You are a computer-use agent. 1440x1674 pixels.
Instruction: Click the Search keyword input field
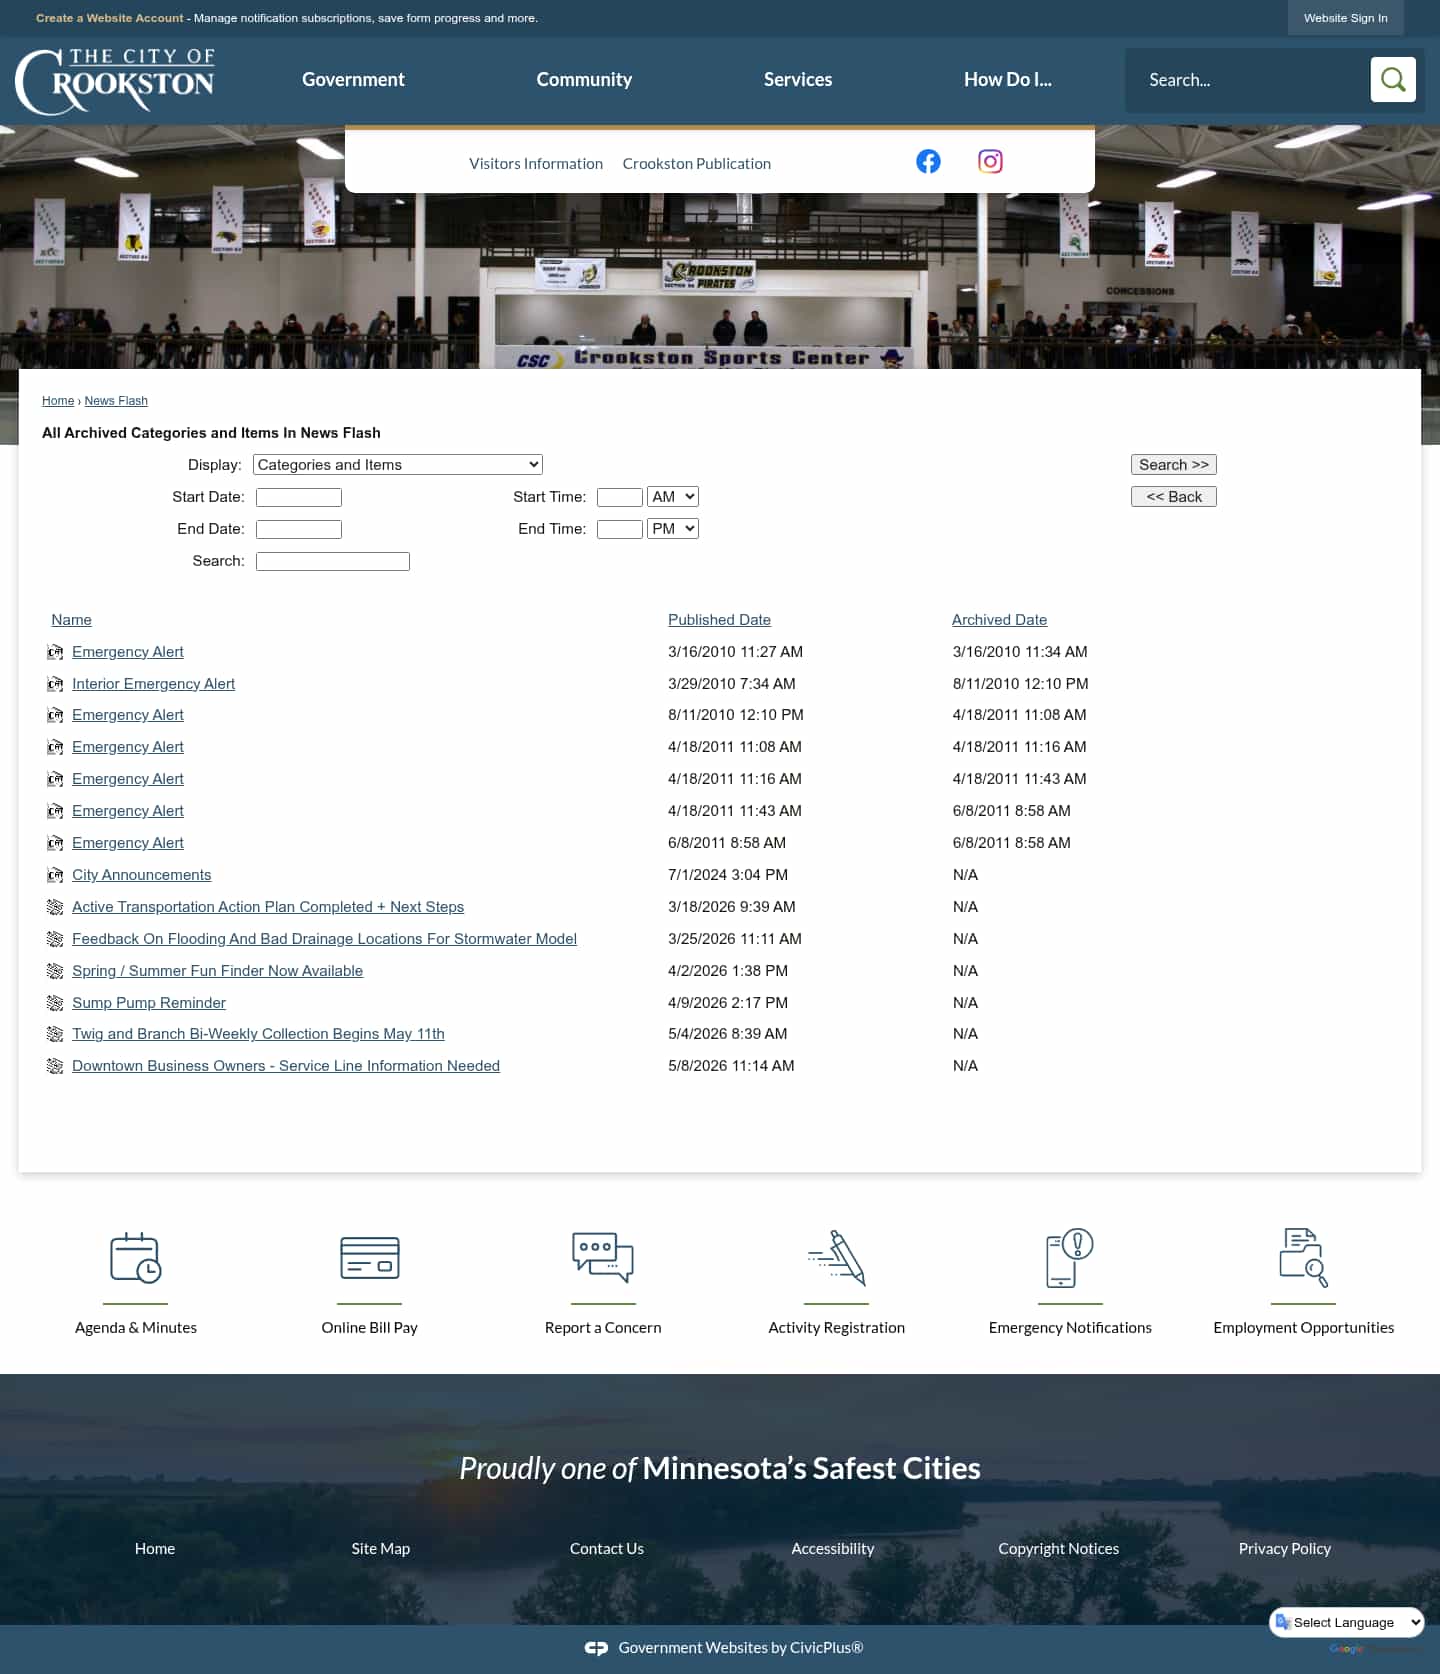(x=333, y=561)
